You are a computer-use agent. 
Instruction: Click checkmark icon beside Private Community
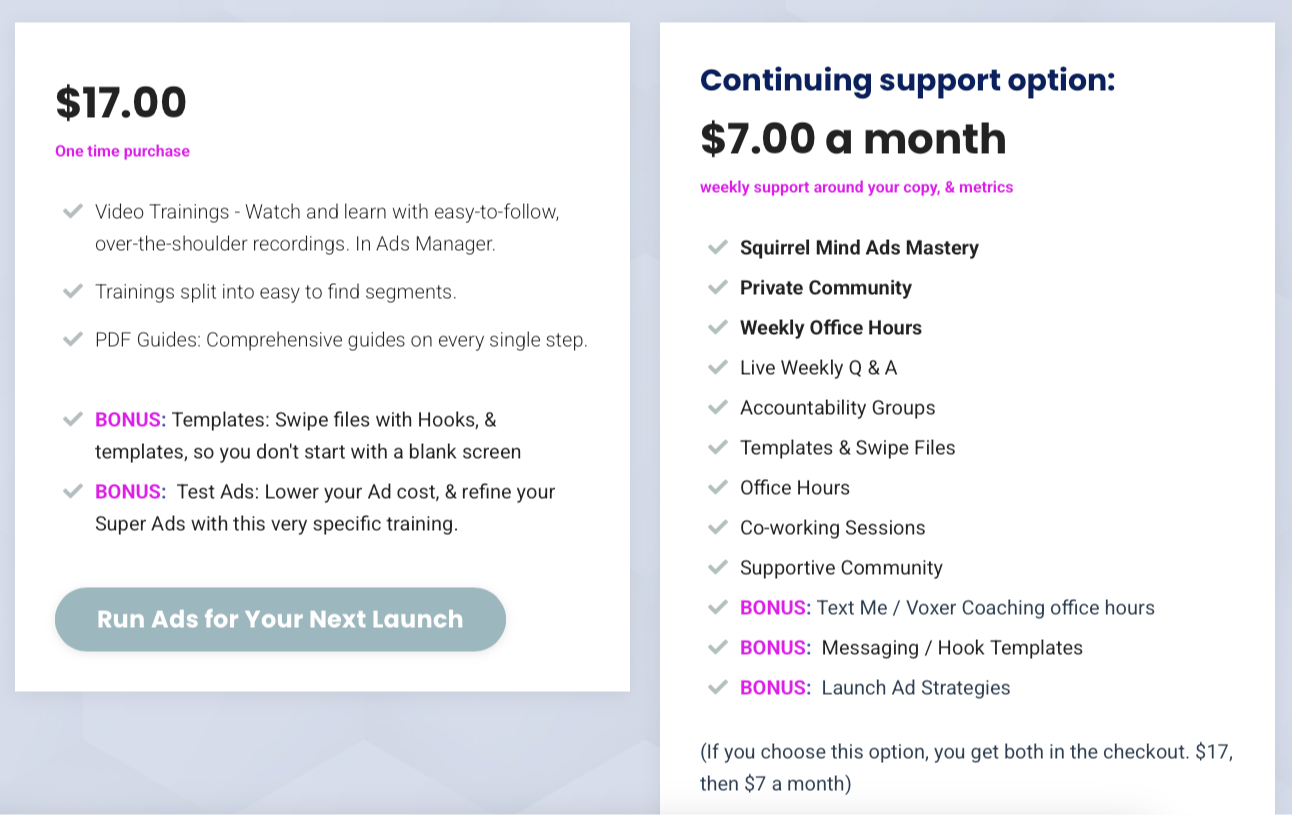[717, 287]
